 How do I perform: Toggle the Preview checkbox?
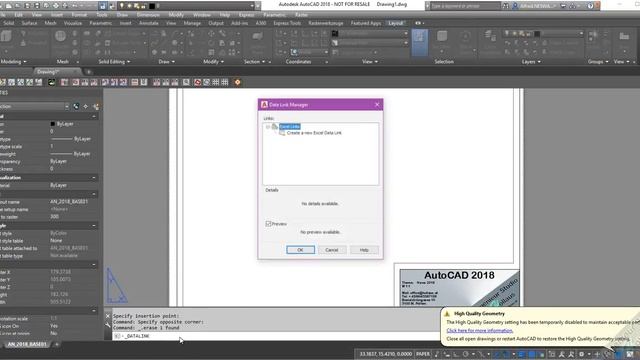[x=269, y=224]
